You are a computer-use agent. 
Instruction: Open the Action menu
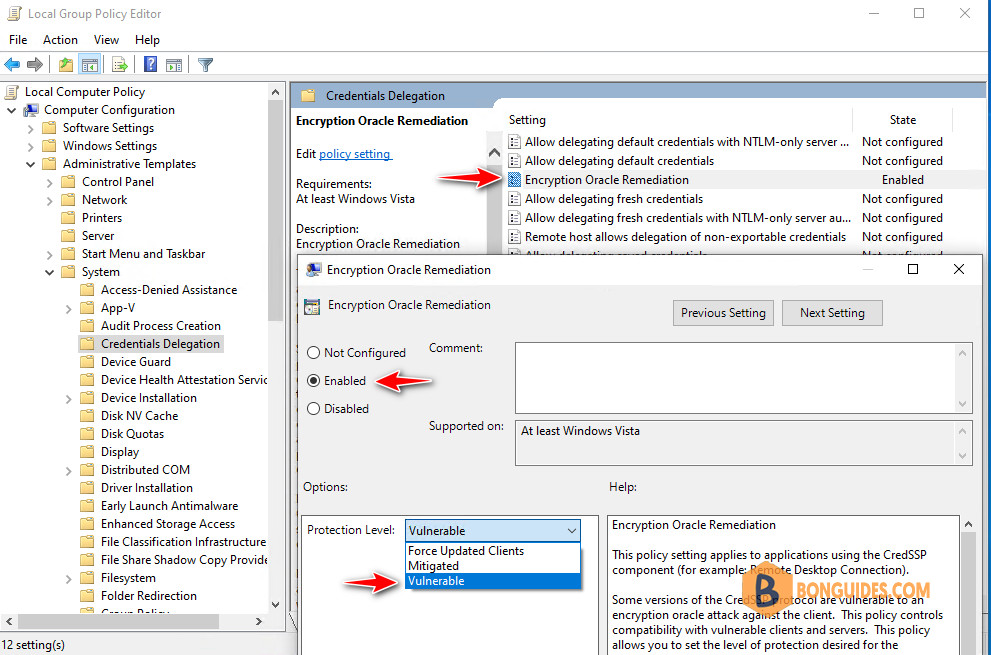(x=60, y=40)
